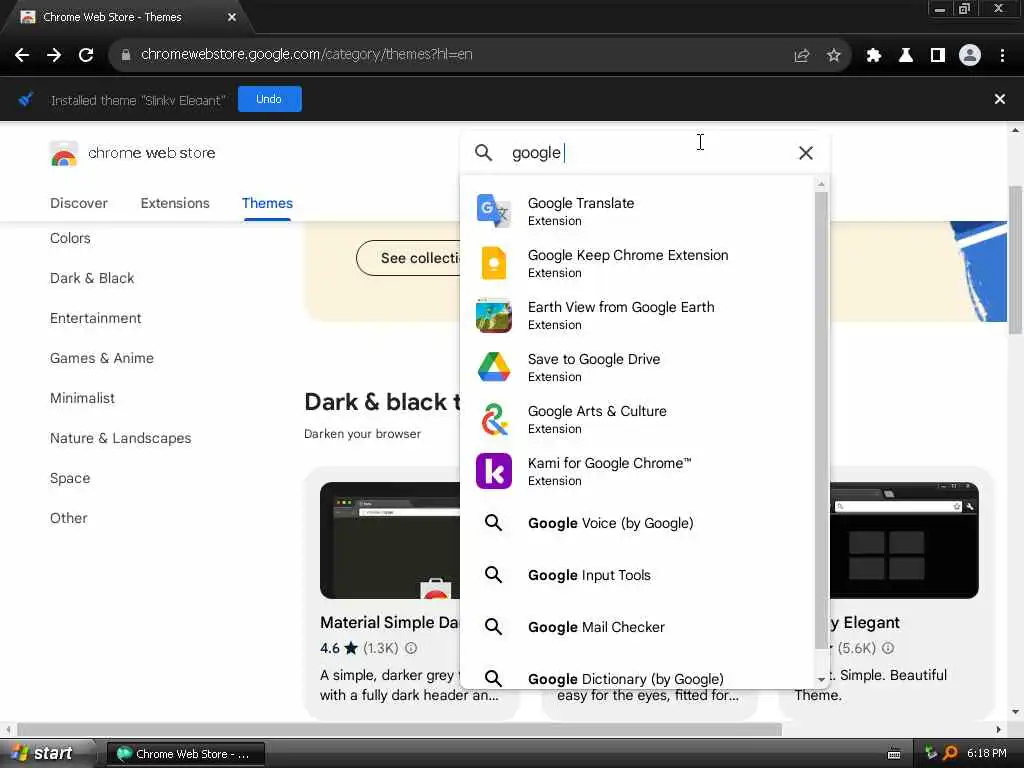Click rating info icon next to (5.6K)

(888, 648)
